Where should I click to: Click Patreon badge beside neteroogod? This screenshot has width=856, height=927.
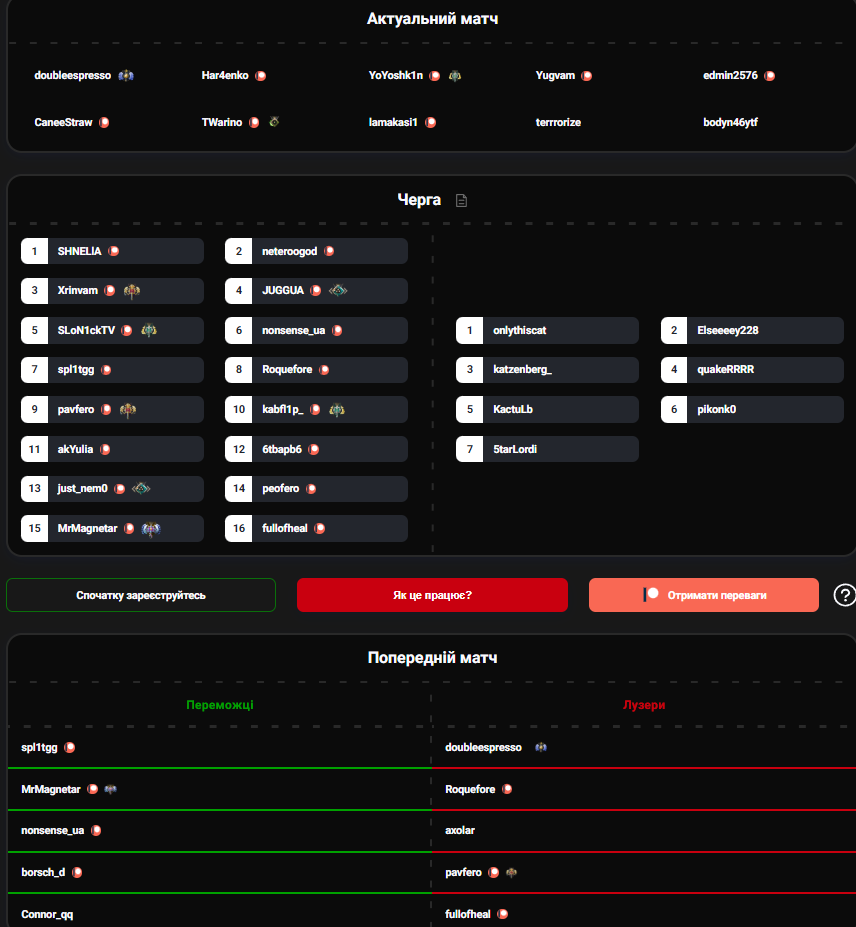329,251
